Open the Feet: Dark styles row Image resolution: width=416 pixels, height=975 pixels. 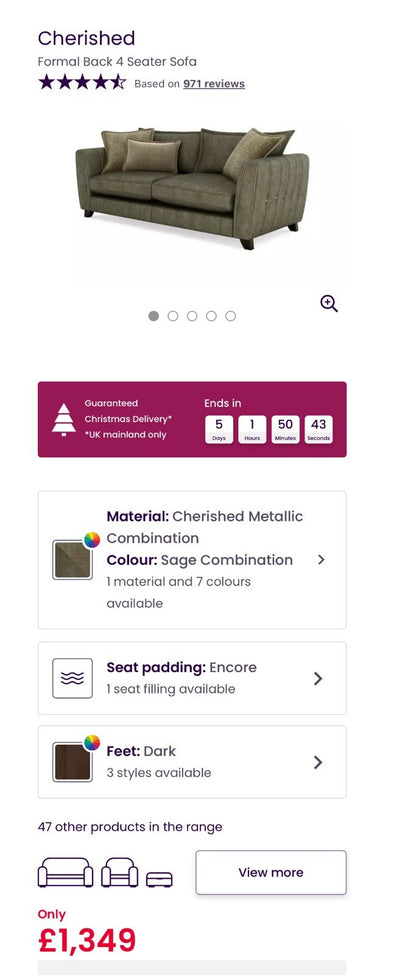(x=192, y=762)
